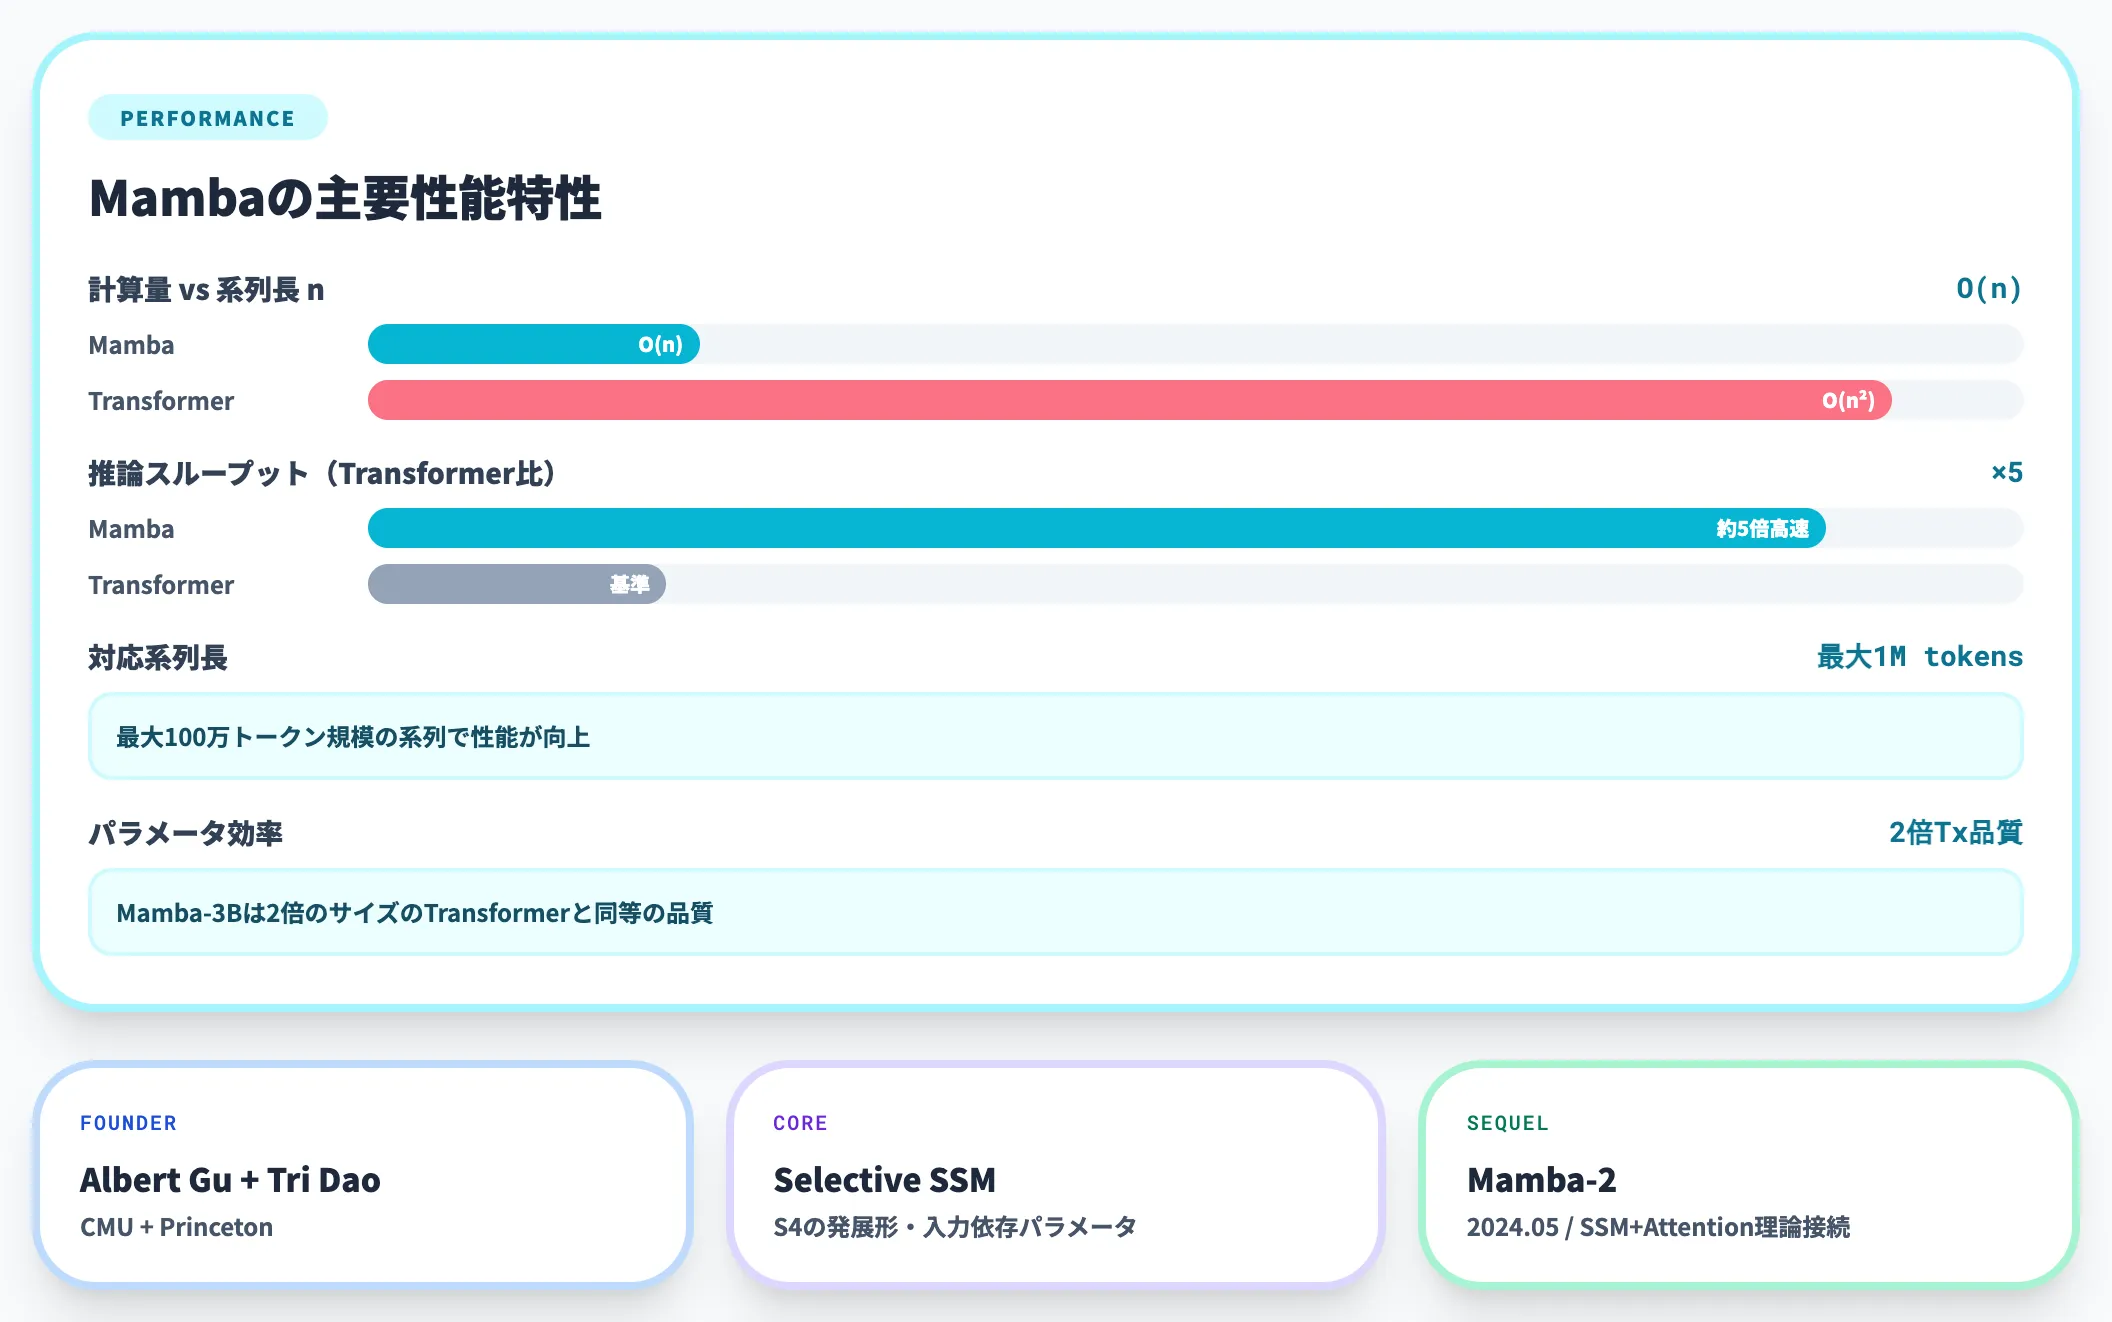Open the SEQUEL card Mamba-2
The image size is (2112, 1322).
click(1749, 1174)
